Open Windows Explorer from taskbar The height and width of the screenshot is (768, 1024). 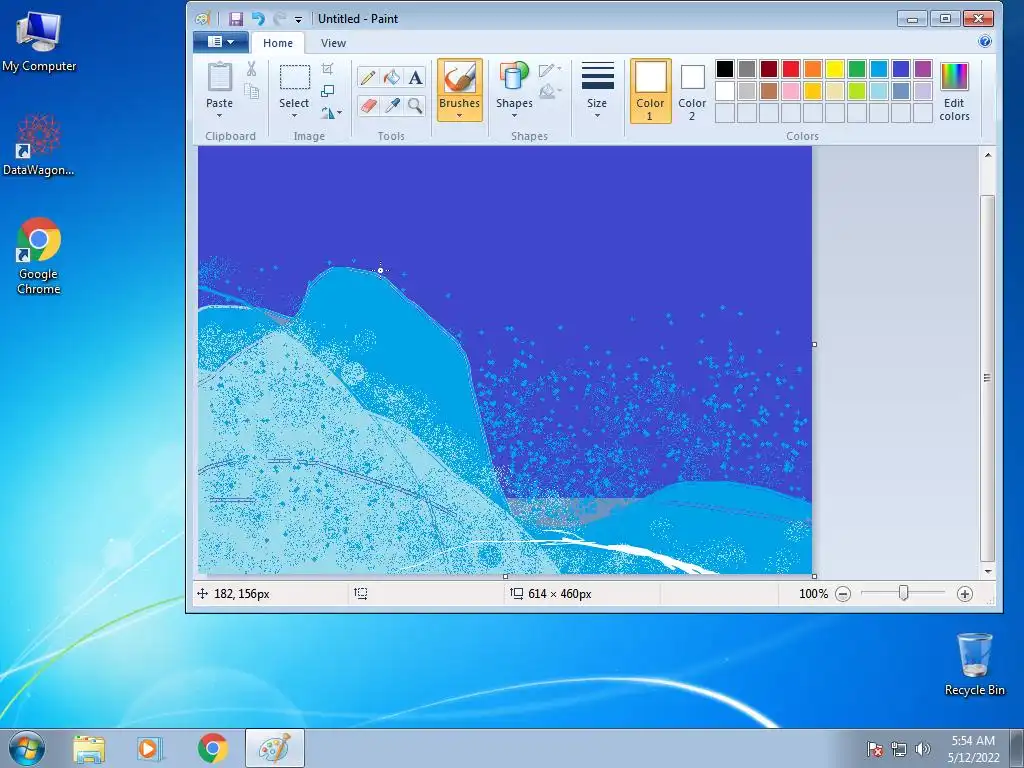(88, 748)
